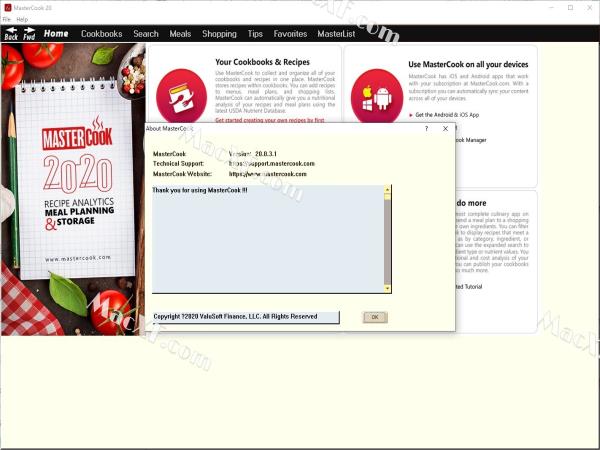View the Tips tab

point(255,34)
